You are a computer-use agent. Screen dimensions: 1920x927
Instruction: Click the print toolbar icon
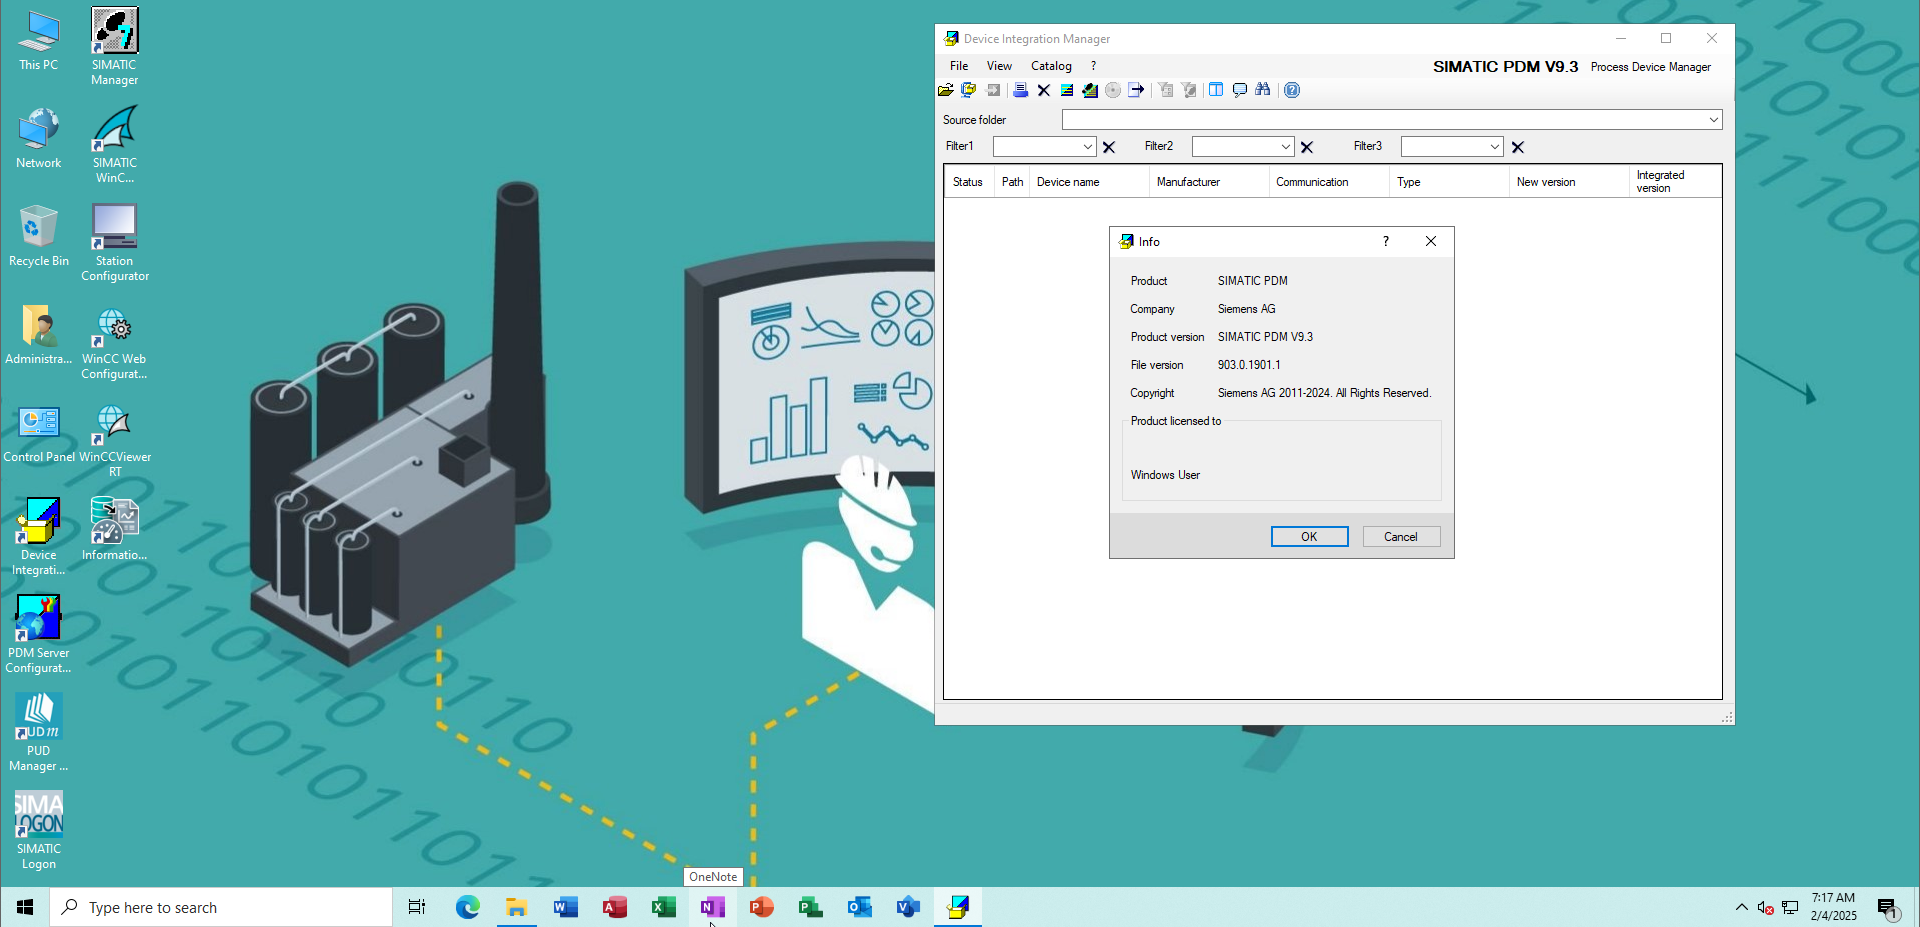pos(1020,90)
